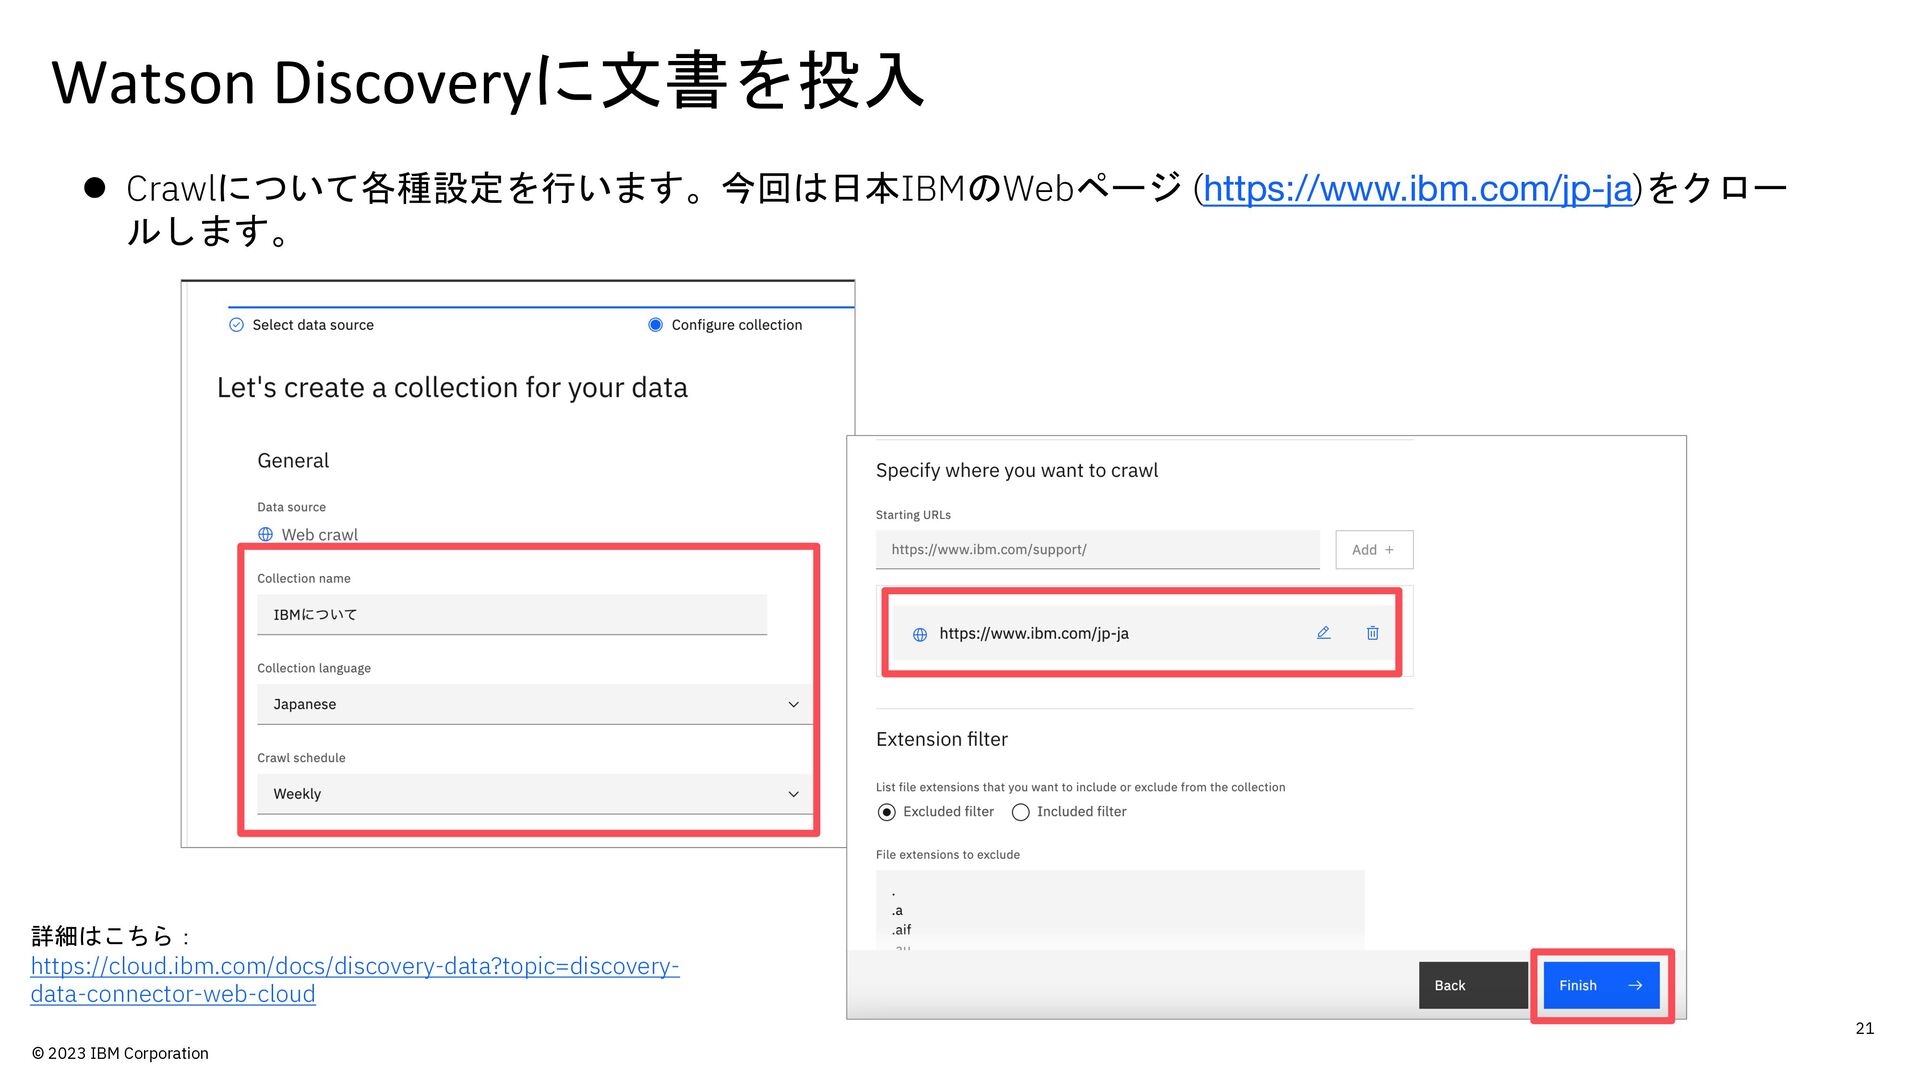Click the Finish button
Viewport: 1920px width, 1080px height.
[1601, 986]
